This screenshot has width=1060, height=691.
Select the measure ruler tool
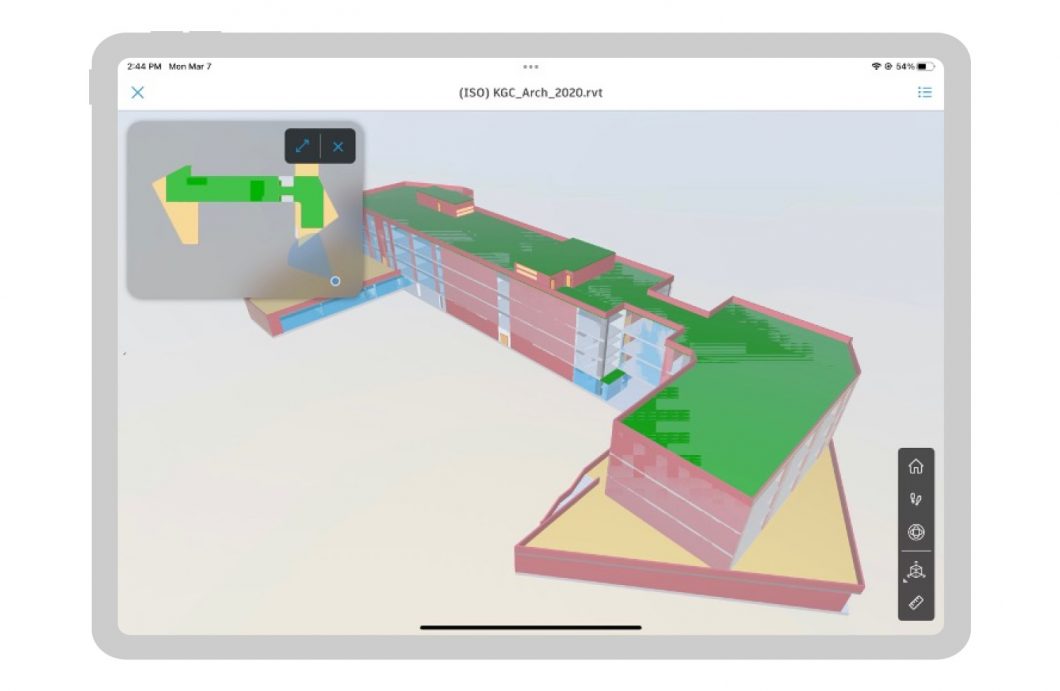pyautogui.click(x=916, y=602)
